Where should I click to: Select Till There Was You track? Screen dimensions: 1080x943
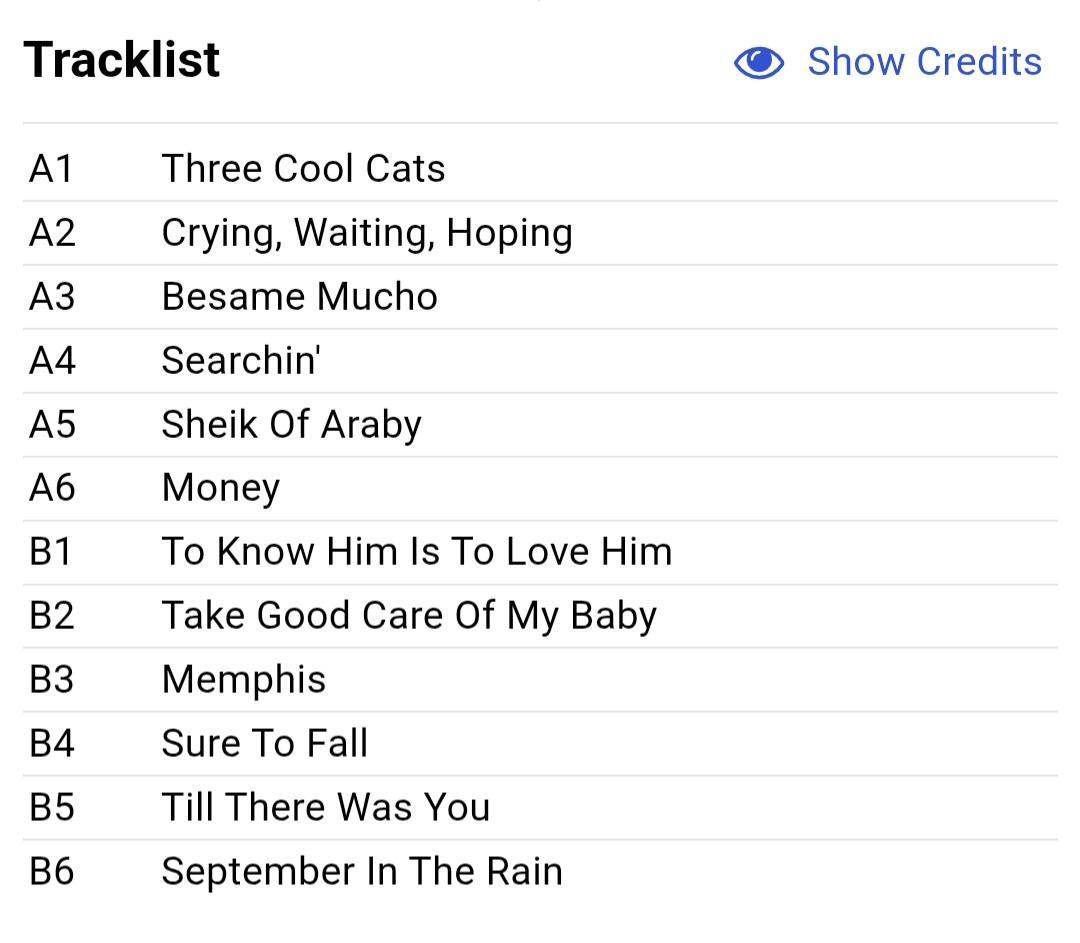(326, 808)
